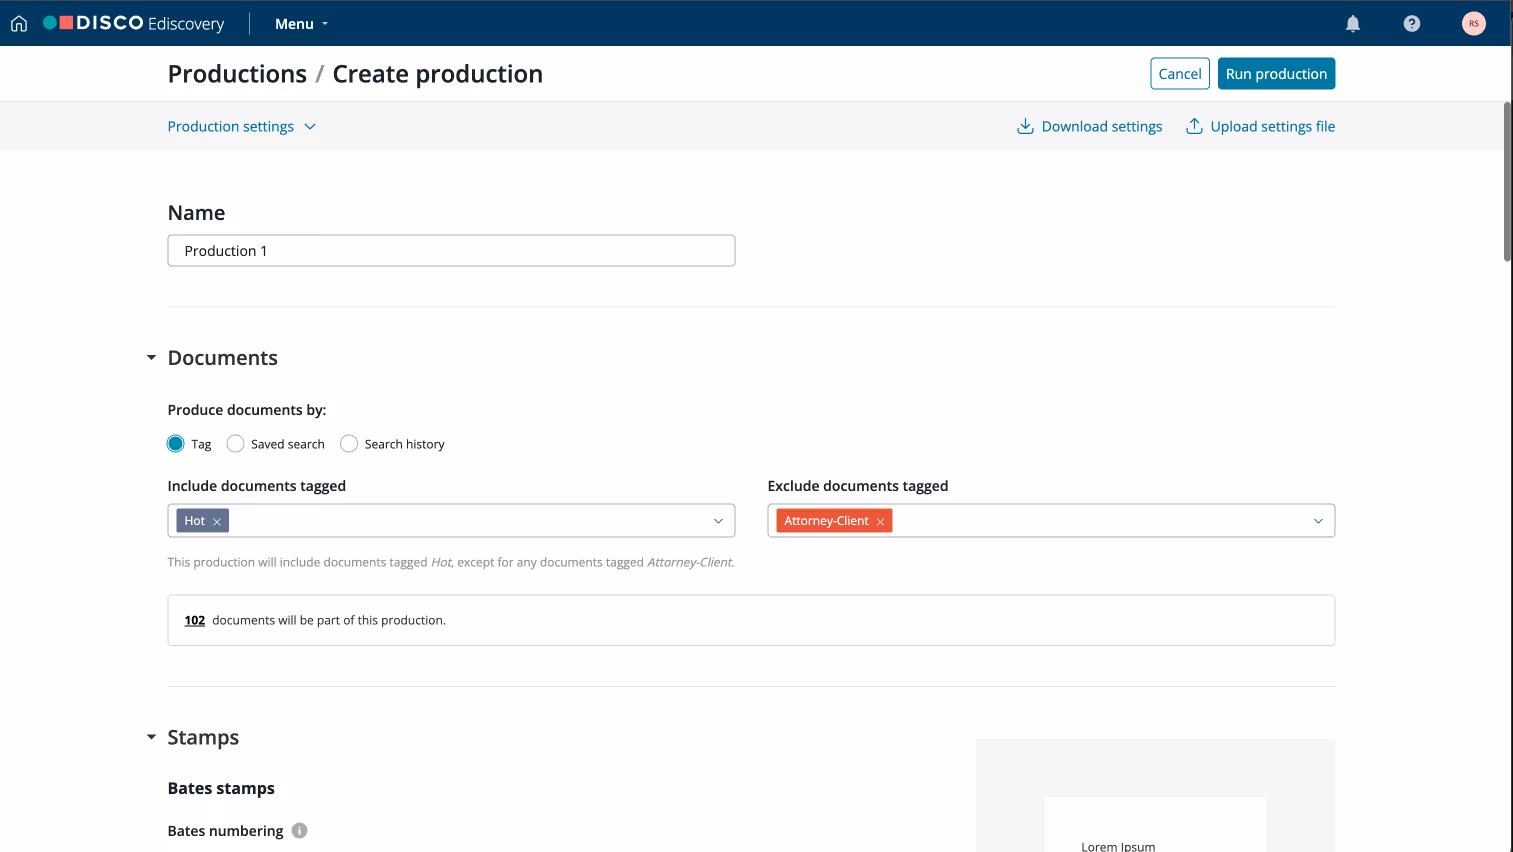Click the Create production title

coord(438,74)
